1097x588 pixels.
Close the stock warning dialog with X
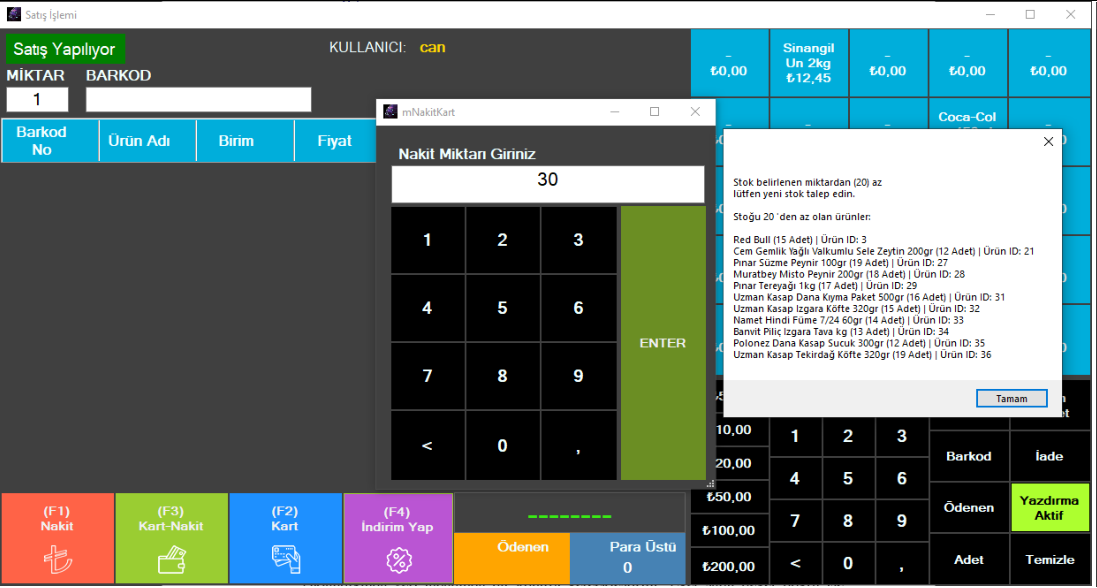coord(1048,142)
